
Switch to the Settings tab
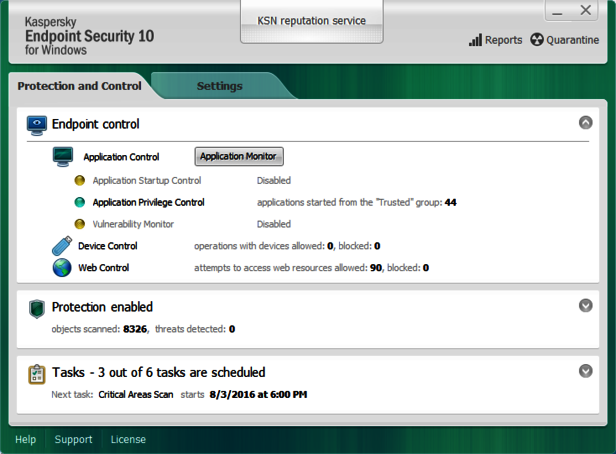click(219, 86)
